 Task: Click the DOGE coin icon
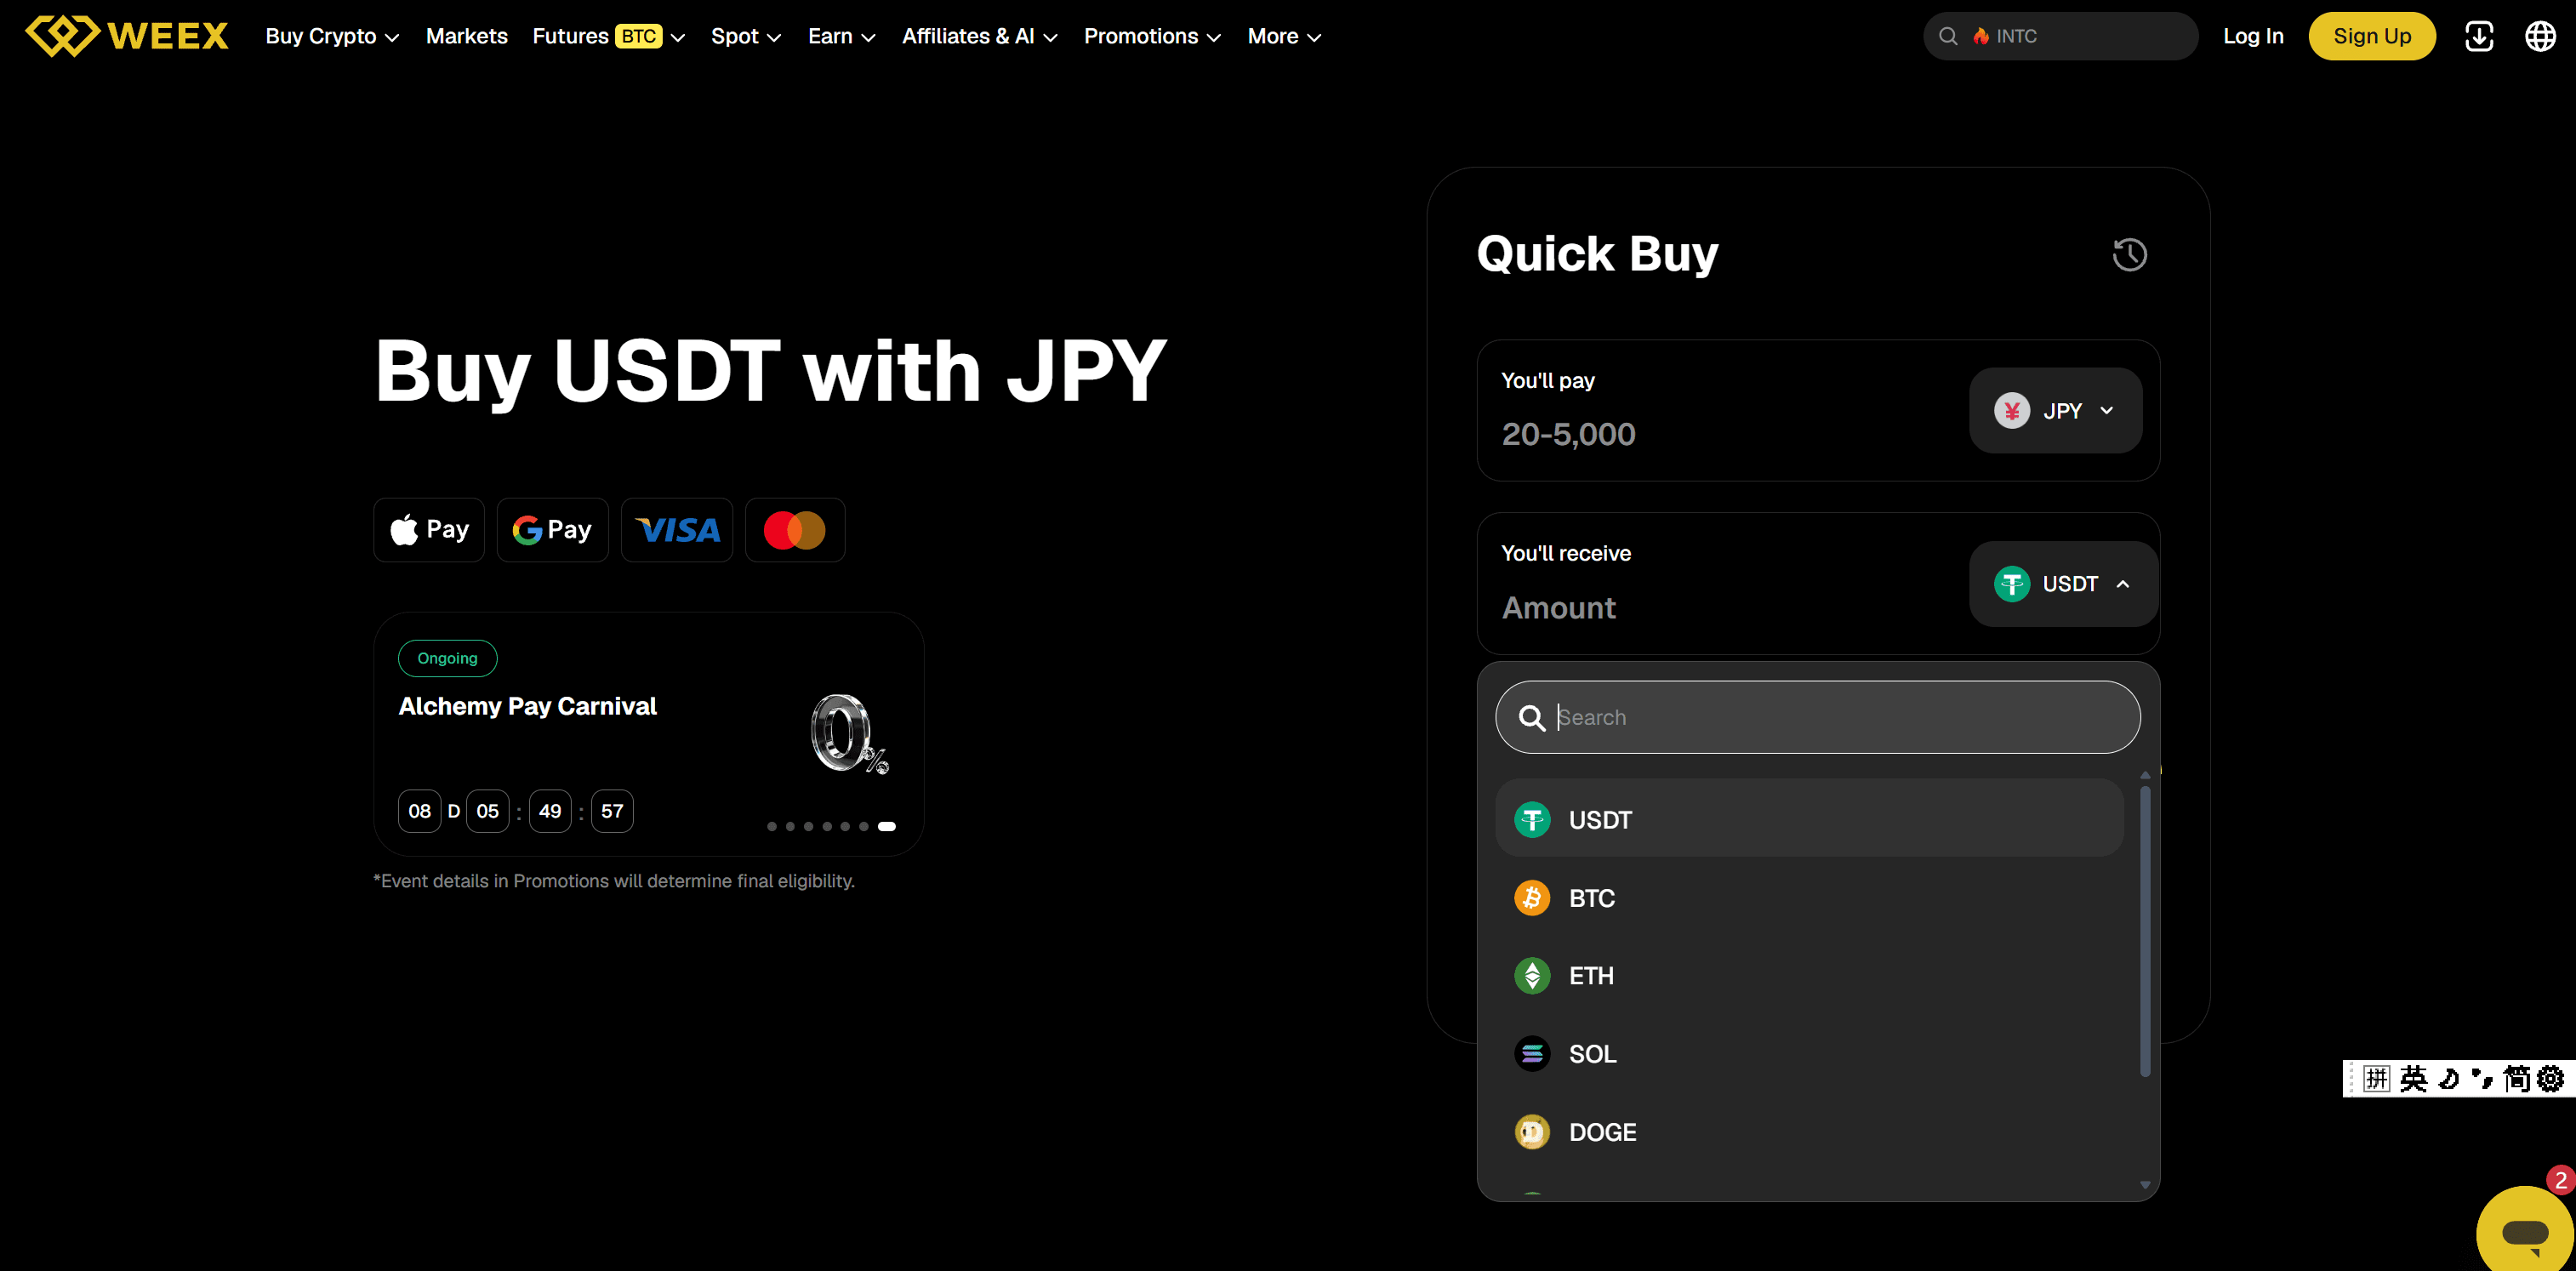pos(1532,1132)
